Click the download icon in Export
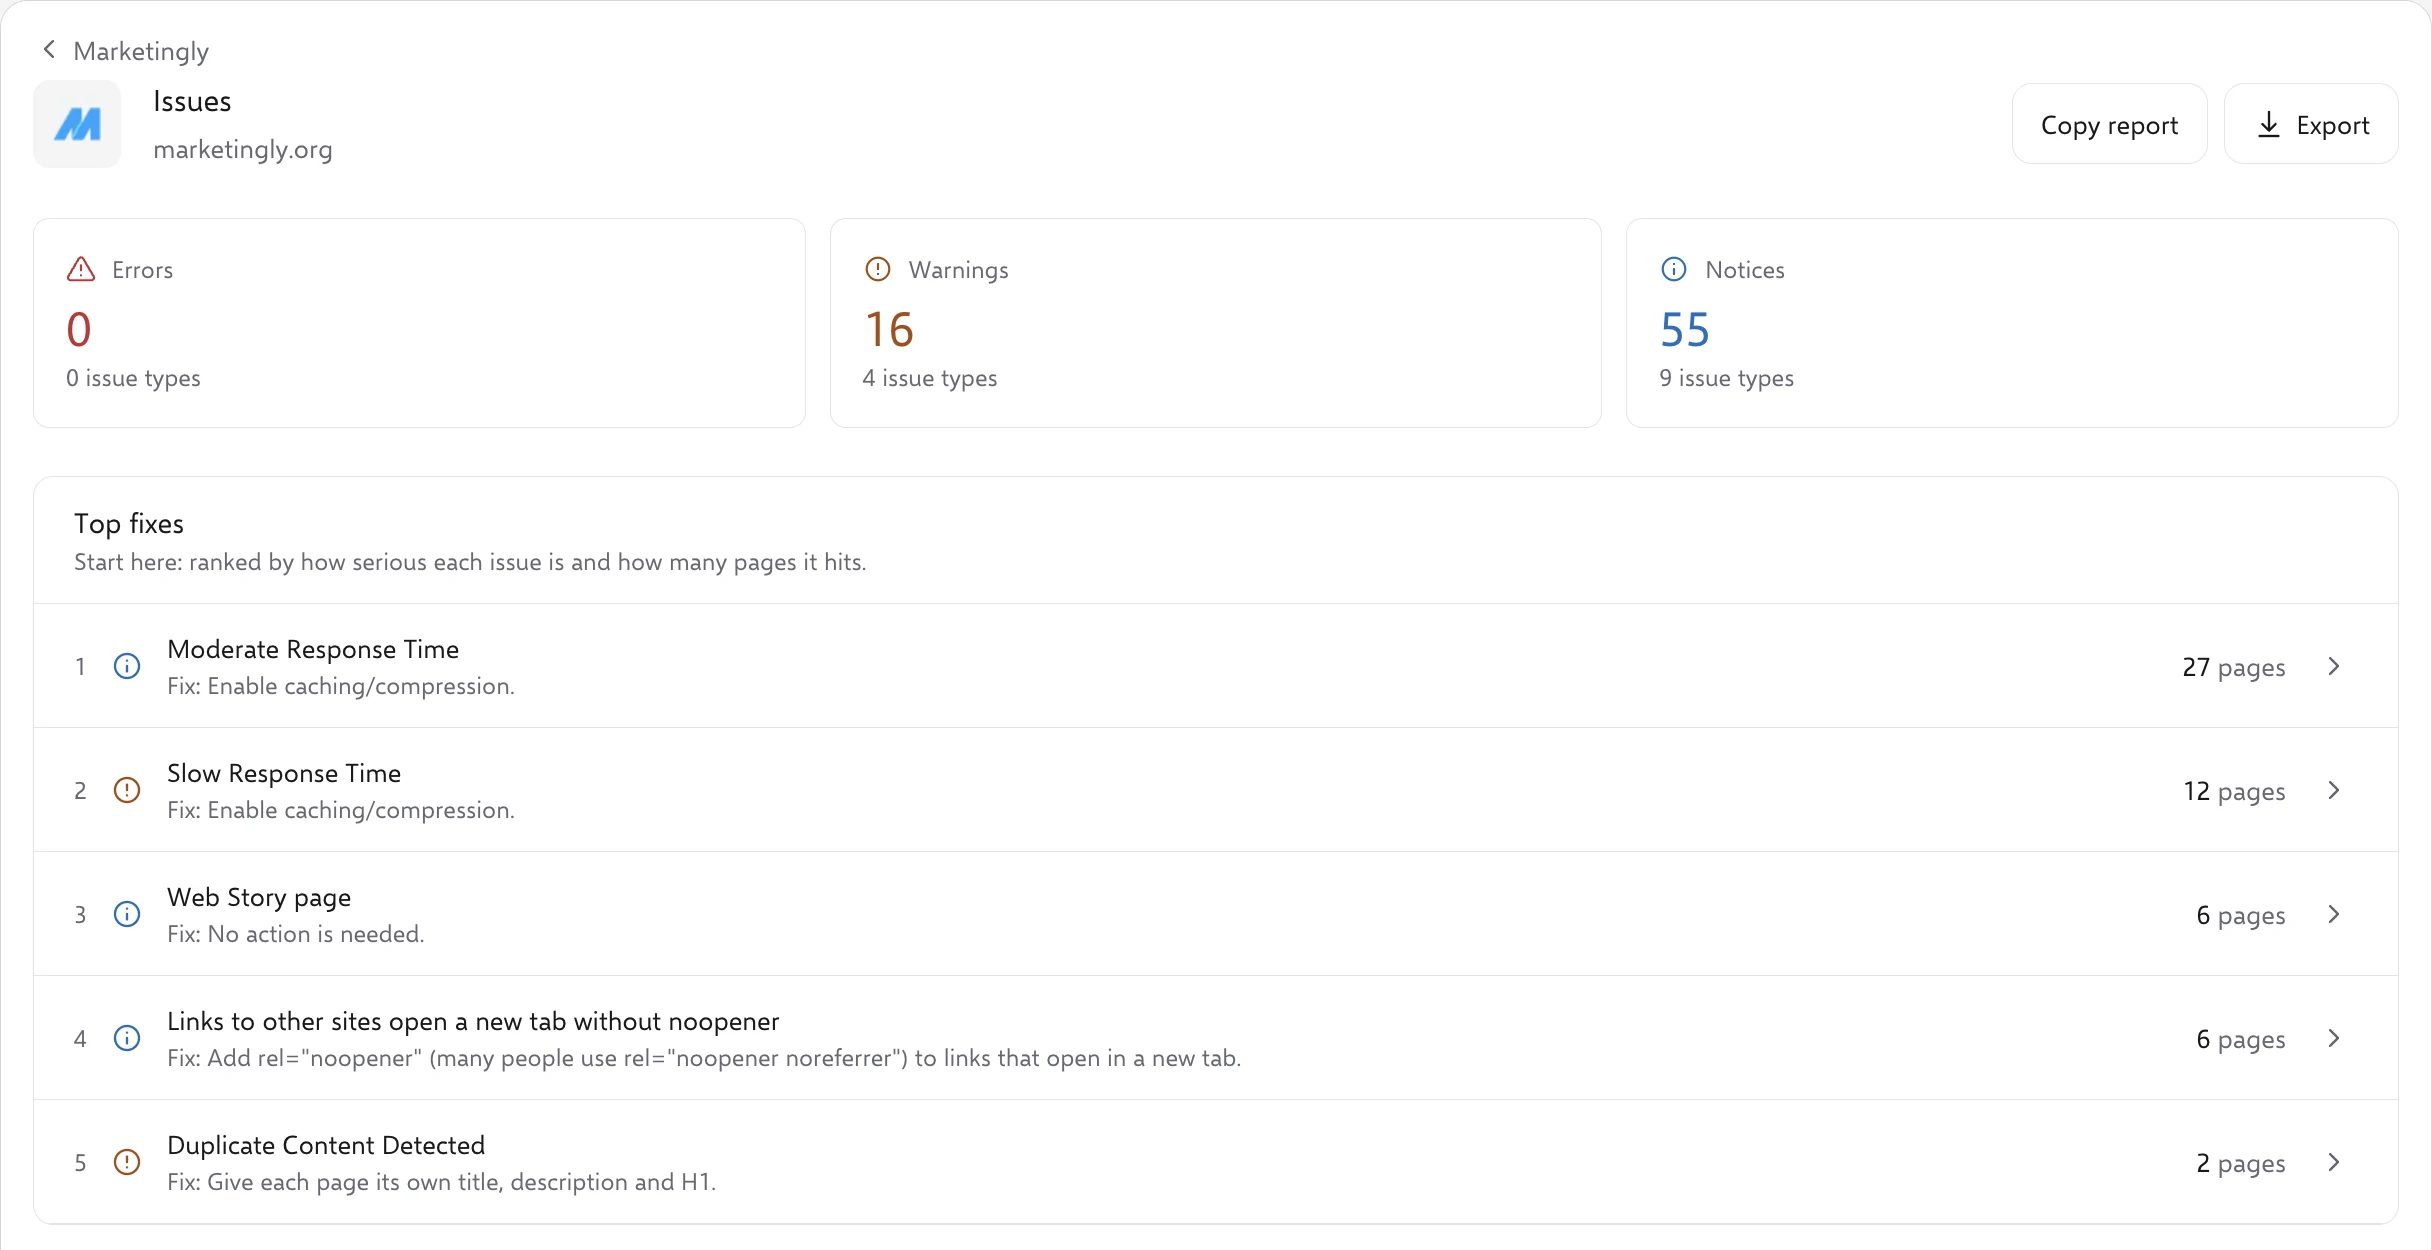 (x=2269, y=125)
